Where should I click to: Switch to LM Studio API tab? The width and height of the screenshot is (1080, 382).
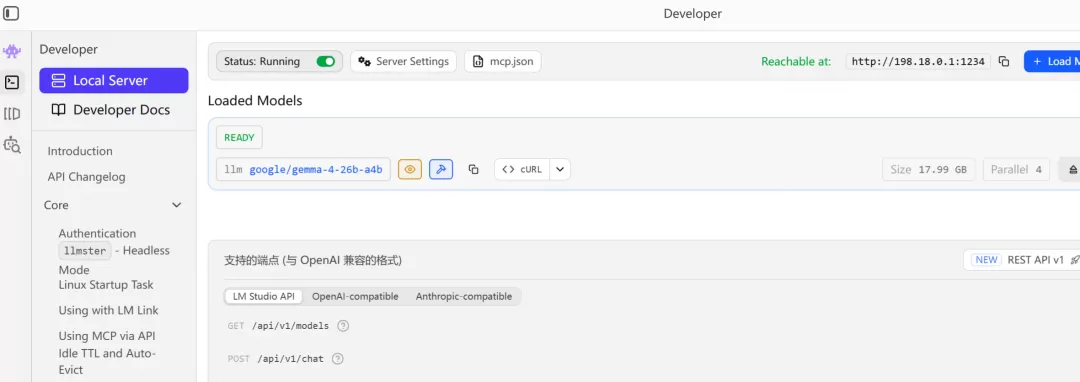coord(264,297)
